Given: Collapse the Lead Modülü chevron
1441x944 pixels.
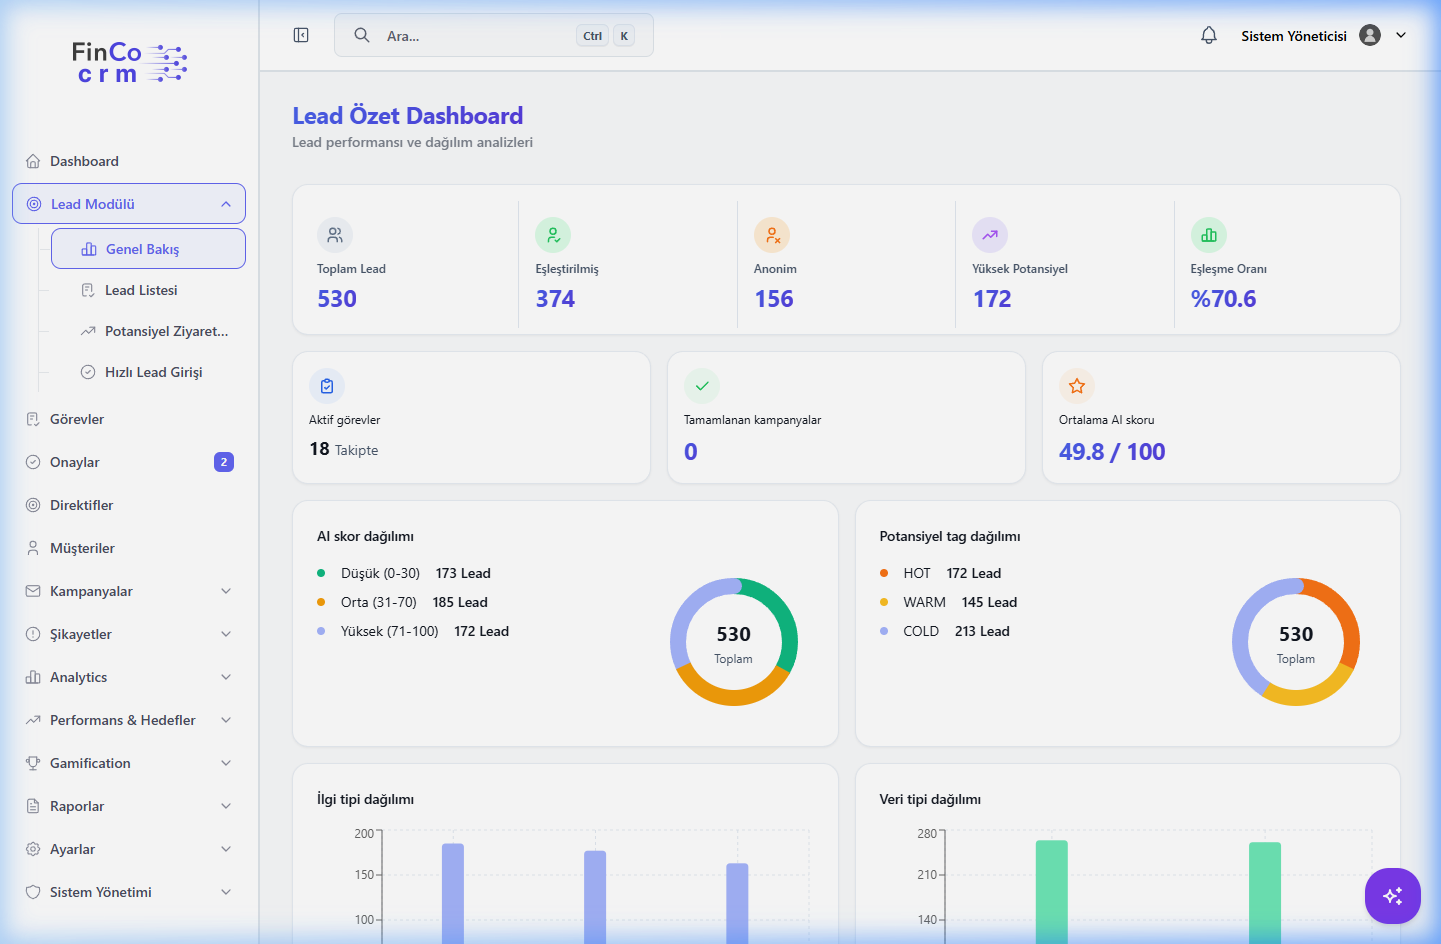Looking at the screenshot, I should 226,204.
